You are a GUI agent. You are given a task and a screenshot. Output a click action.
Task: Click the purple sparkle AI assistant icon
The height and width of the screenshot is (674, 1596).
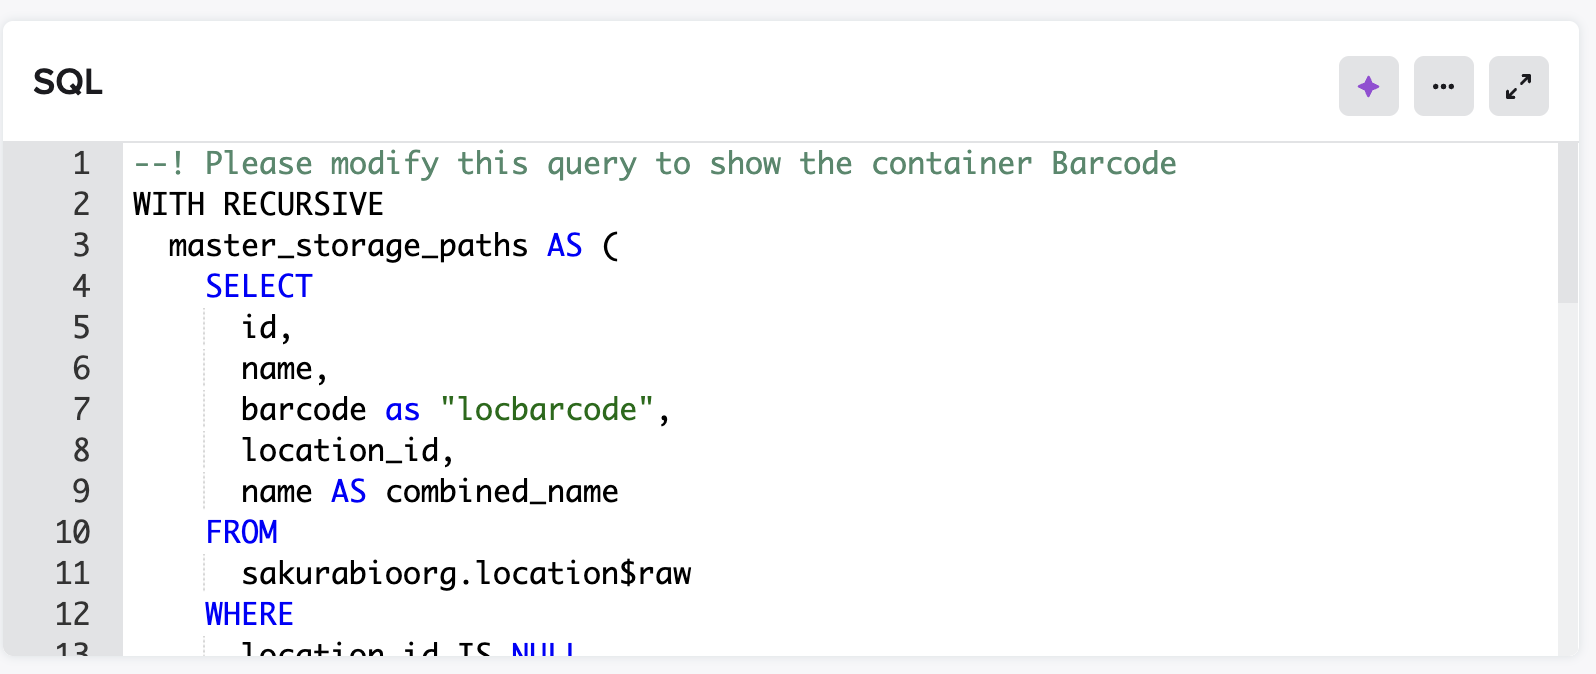point(1368,87)
